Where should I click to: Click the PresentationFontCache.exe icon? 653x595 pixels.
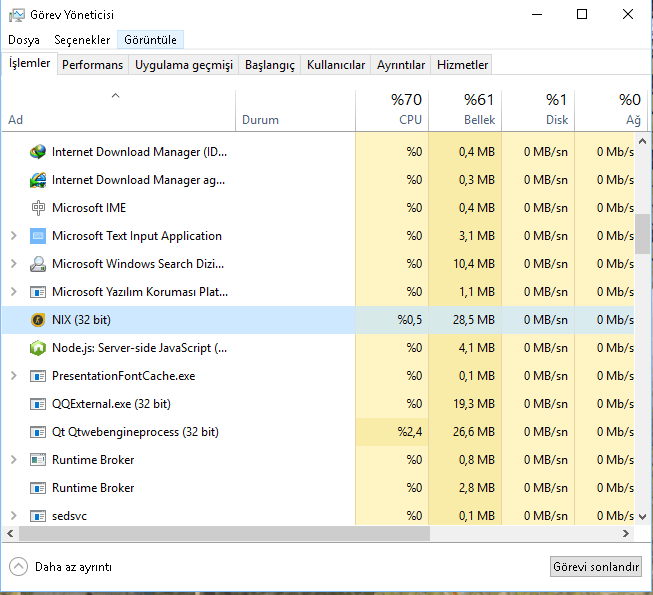38,376
